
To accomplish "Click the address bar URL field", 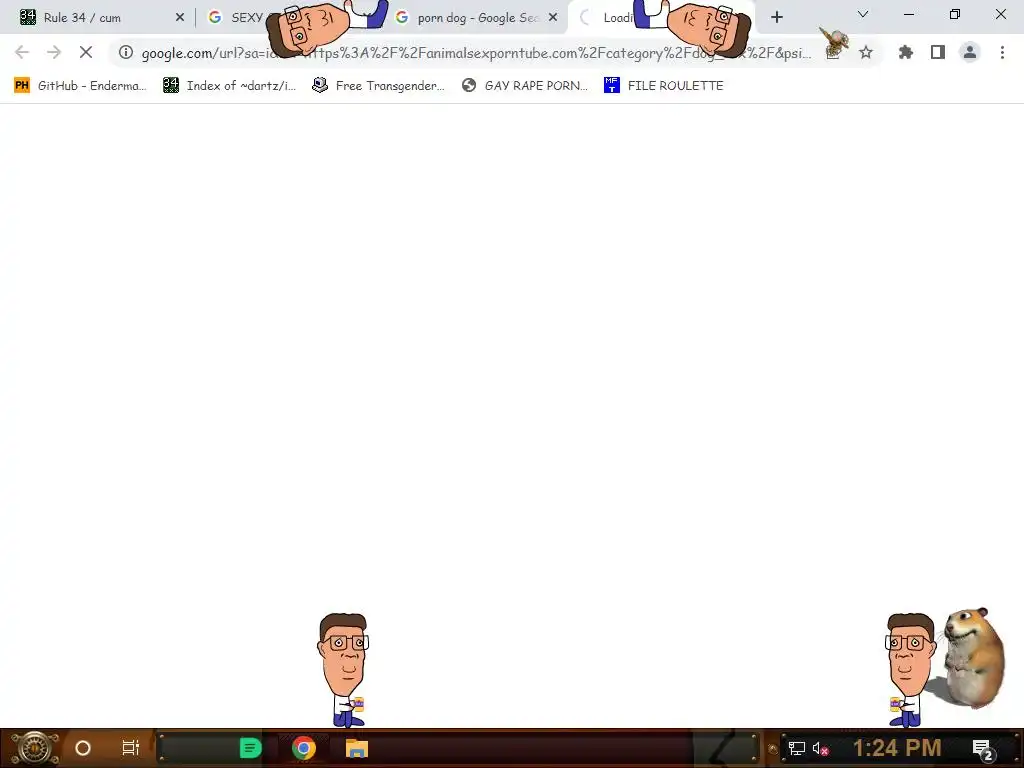I will (477, 53).
